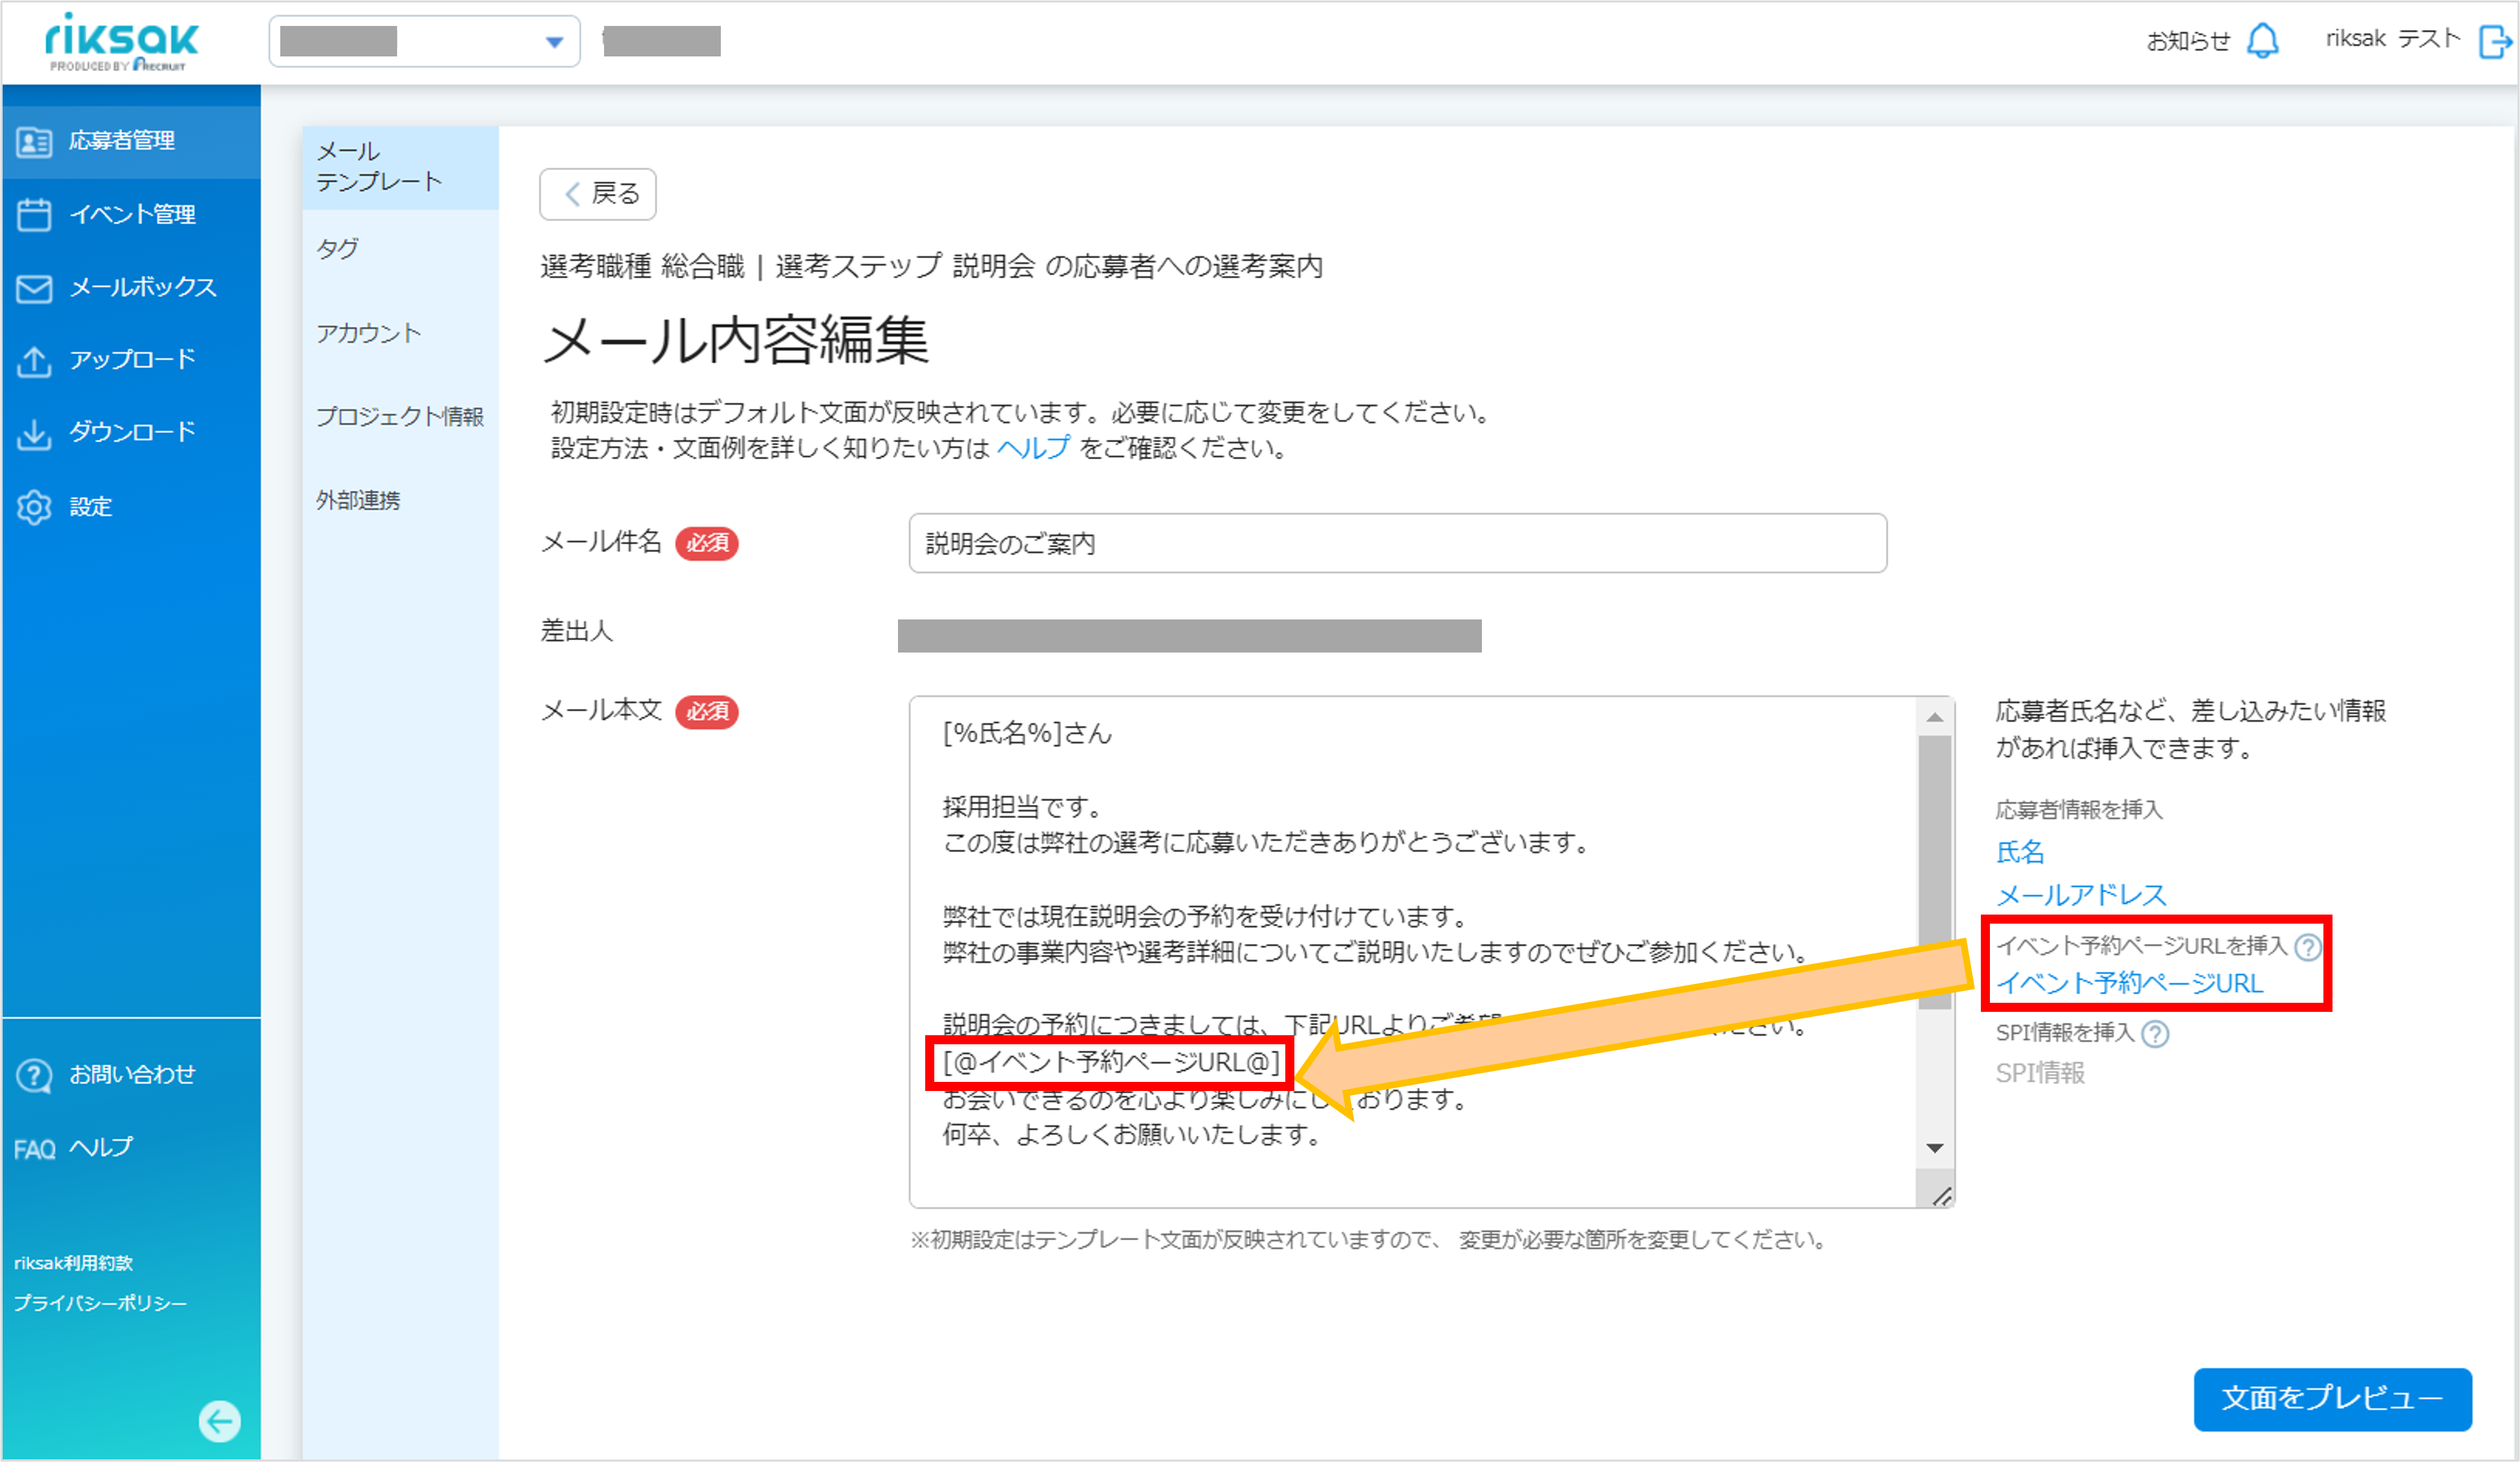
Task: Open メールボックス menu
Action: pyautogui.click(x=131, y=288)
